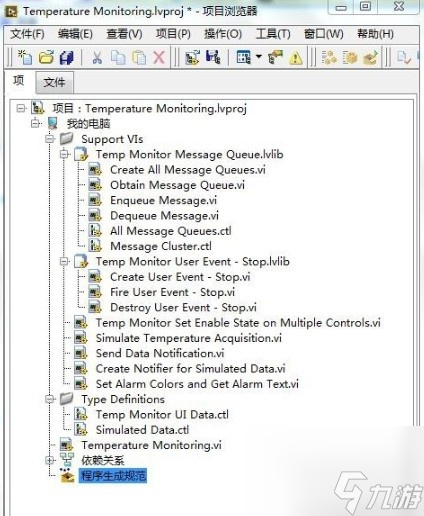Select Temperature Monitoring.vi in the tree
The width and height of the screenshot is (424, 516).
151,445
